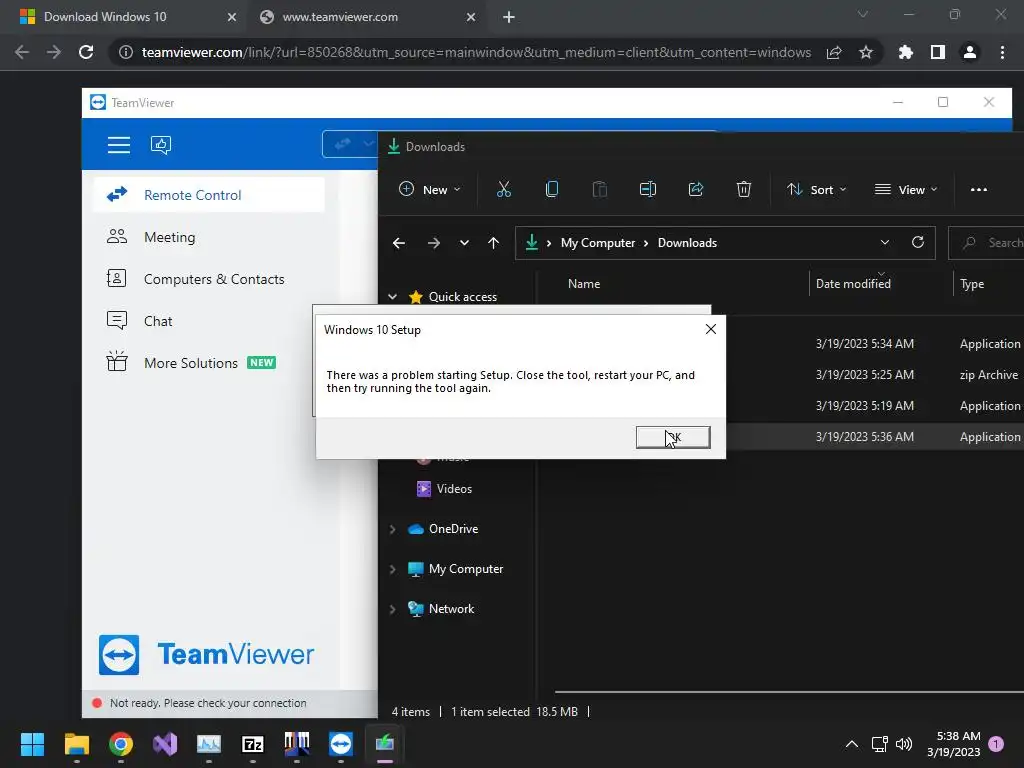Click My Computer in address breadcrumb
The image size is (1024, 768).
click(598, 243)
